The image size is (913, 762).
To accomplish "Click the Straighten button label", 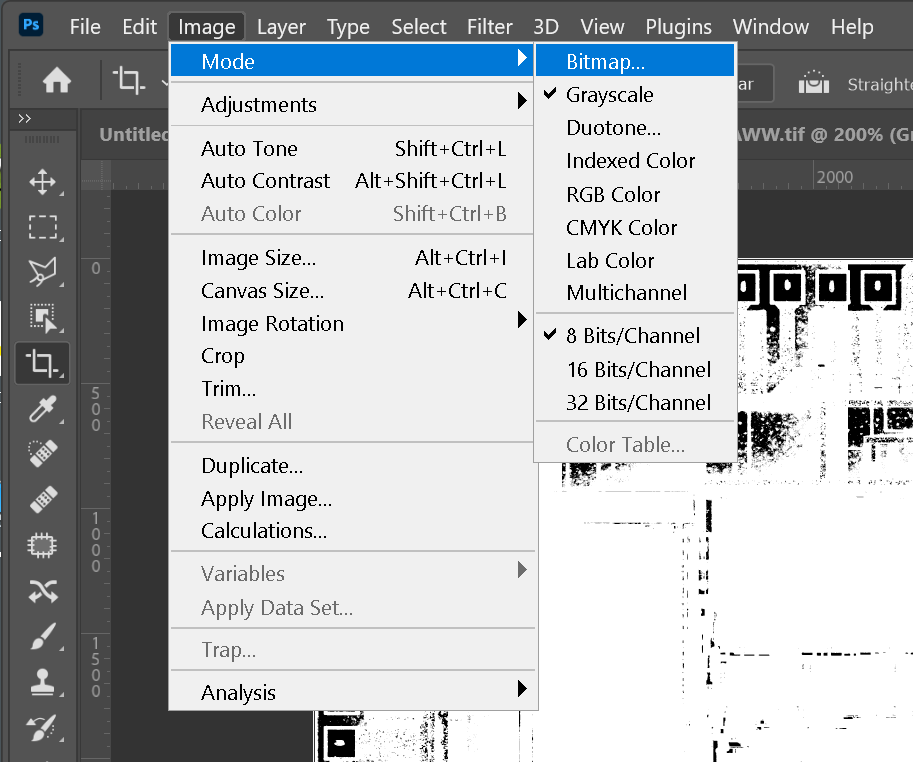I will [880, 84].
